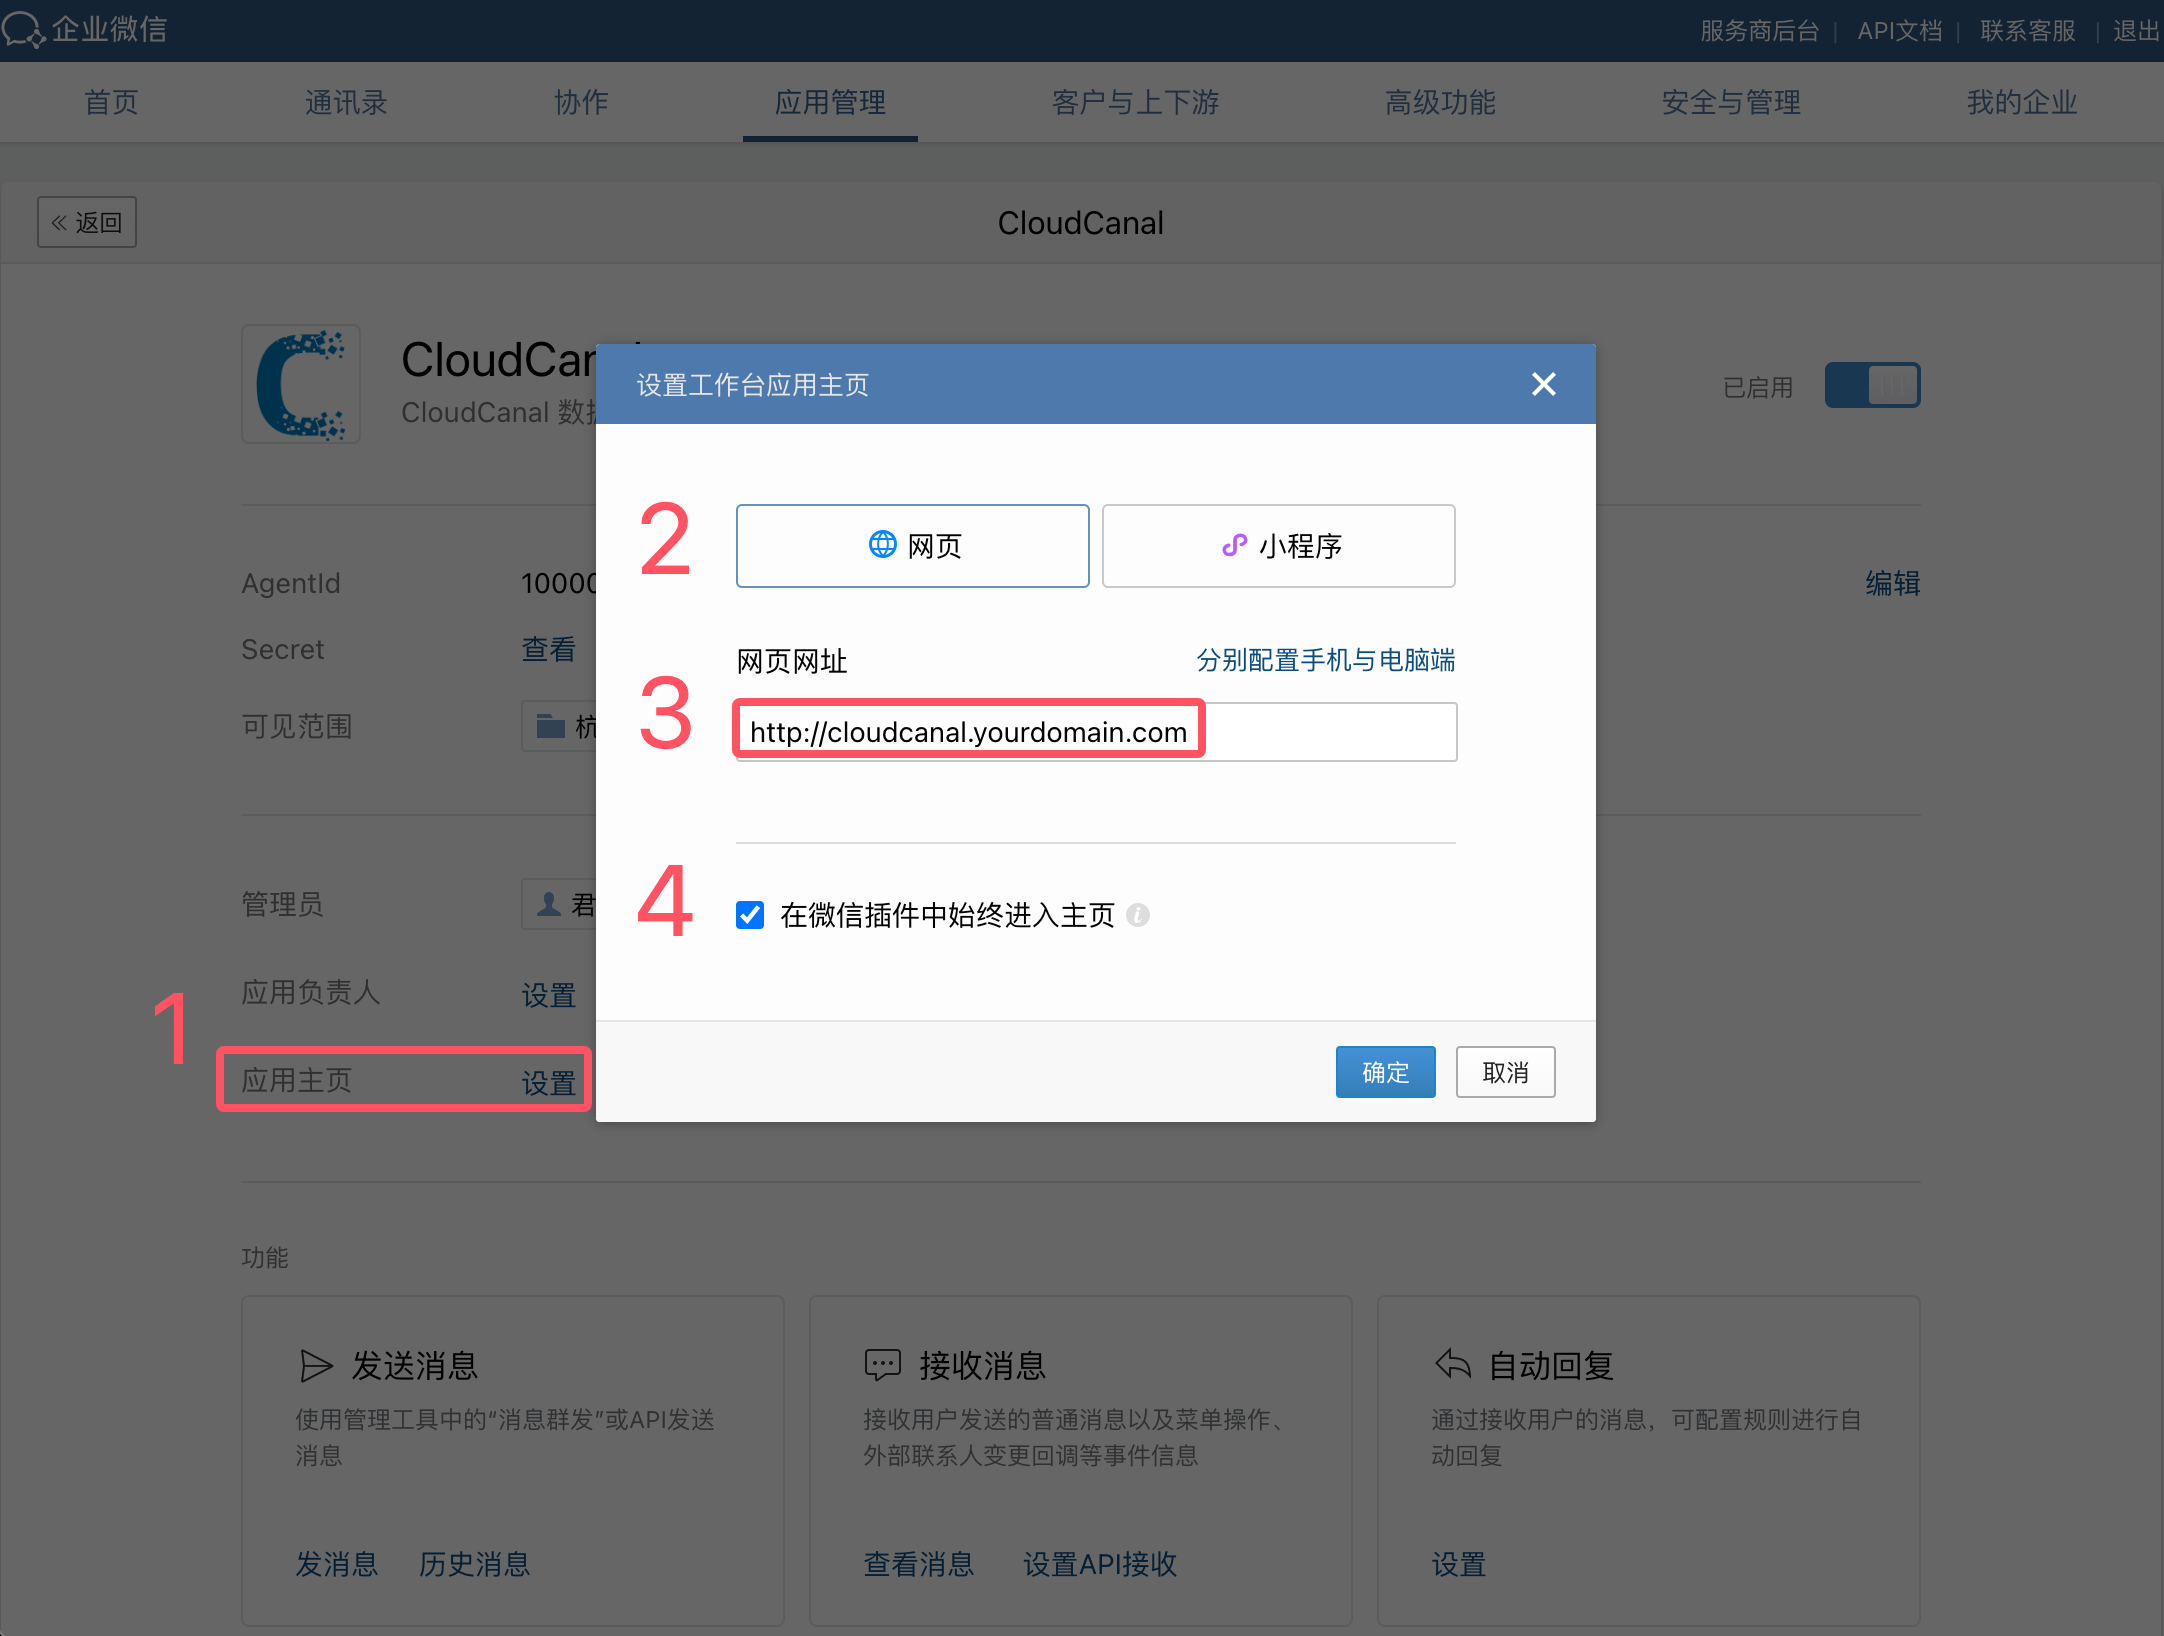Click the 网页网址 URL input field

click(1096, 732)
